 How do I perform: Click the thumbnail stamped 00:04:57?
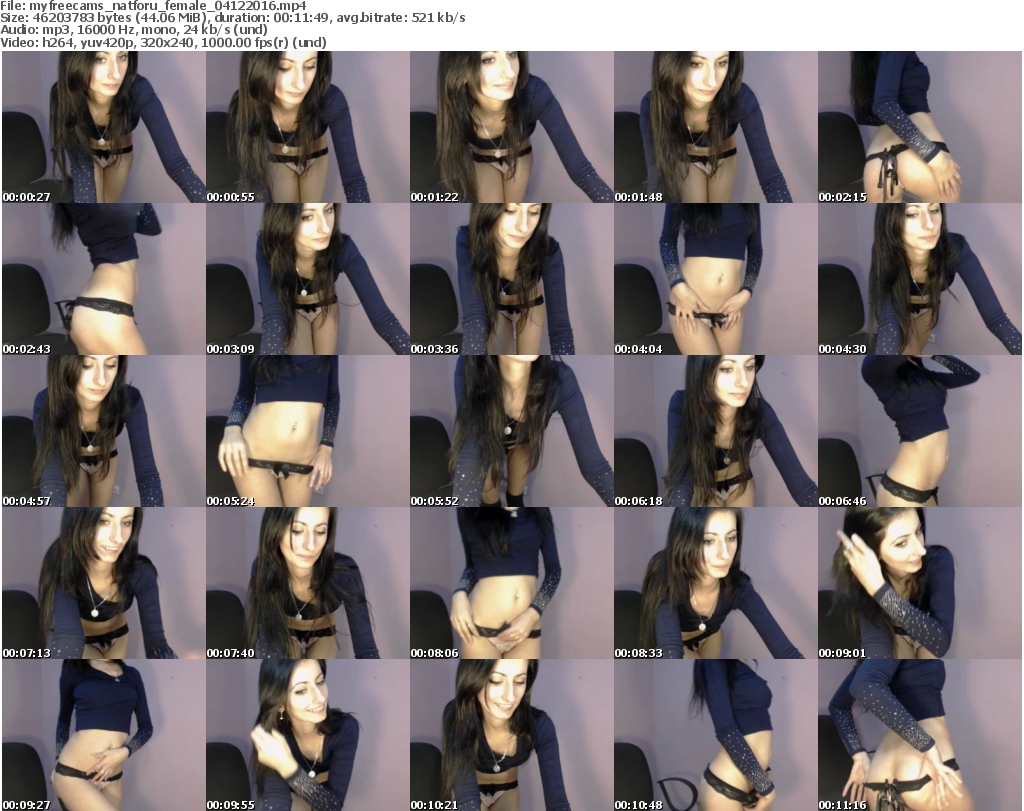(x=104, y=431)
